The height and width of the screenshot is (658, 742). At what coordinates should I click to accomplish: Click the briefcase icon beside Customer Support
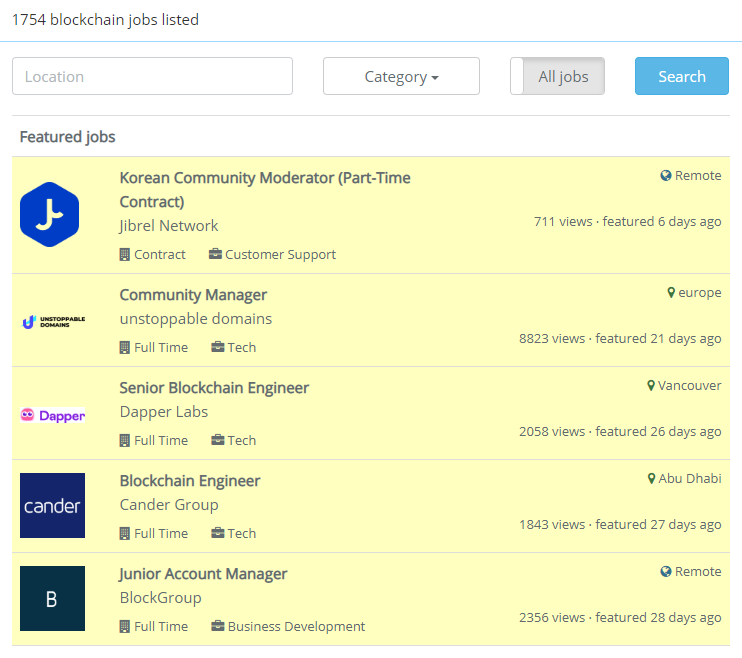[x=215, y=255]
